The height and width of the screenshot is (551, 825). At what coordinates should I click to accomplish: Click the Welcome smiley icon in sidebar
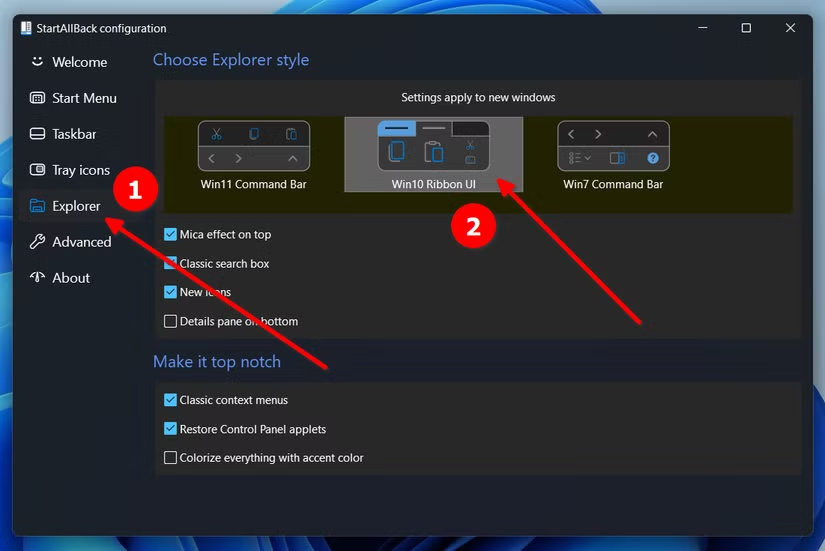tap(37, 62)
